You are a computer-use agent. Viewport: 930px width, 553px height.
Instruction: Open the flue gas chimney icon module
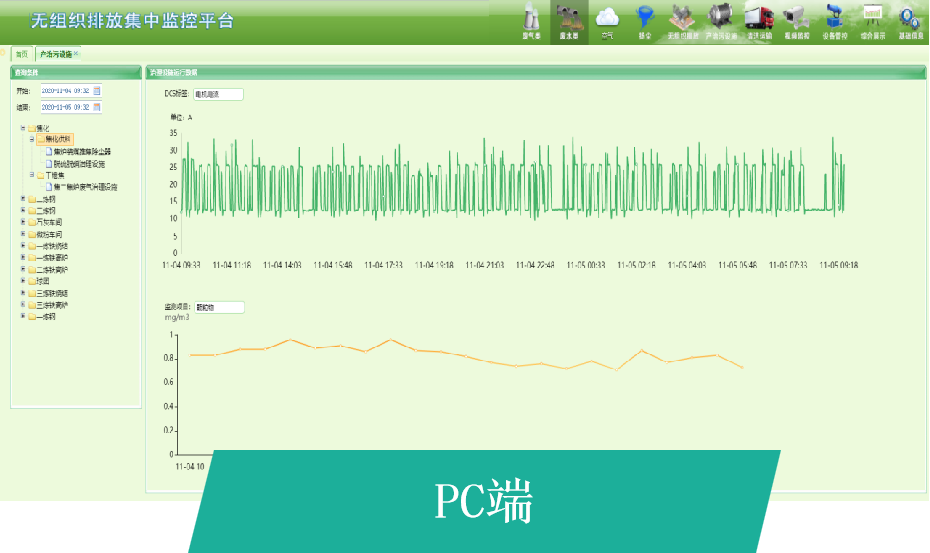[531, 20]
